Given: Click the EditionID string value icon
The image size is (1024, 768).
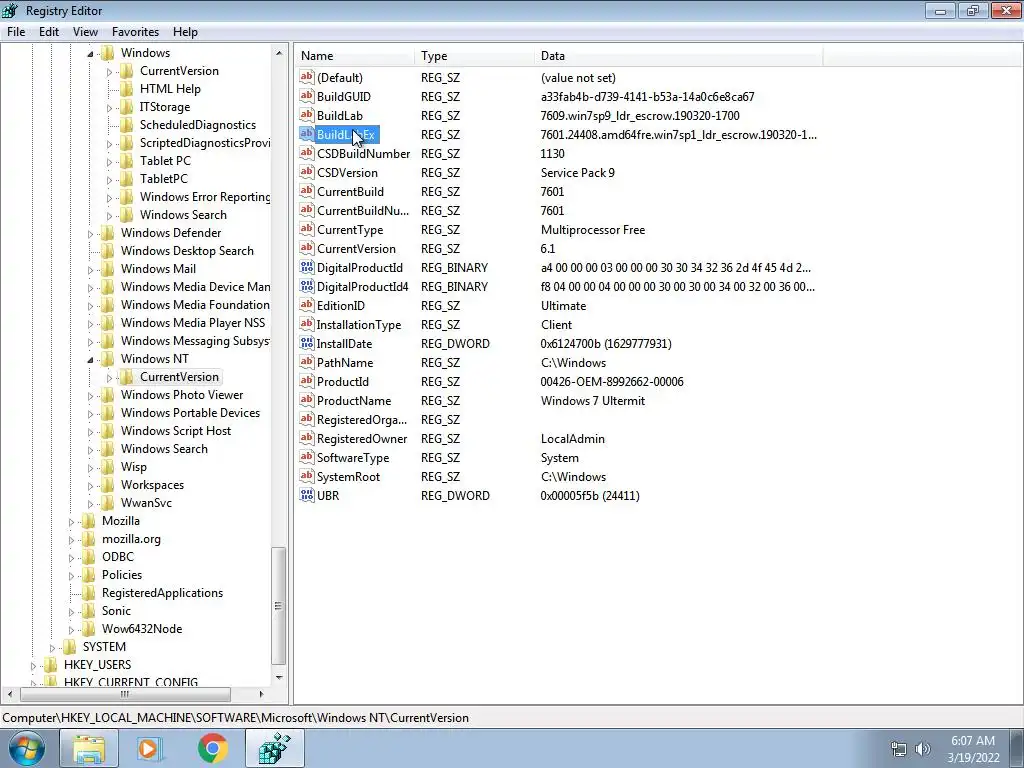Looking at the screenshot, I should (x=306, y=305).
